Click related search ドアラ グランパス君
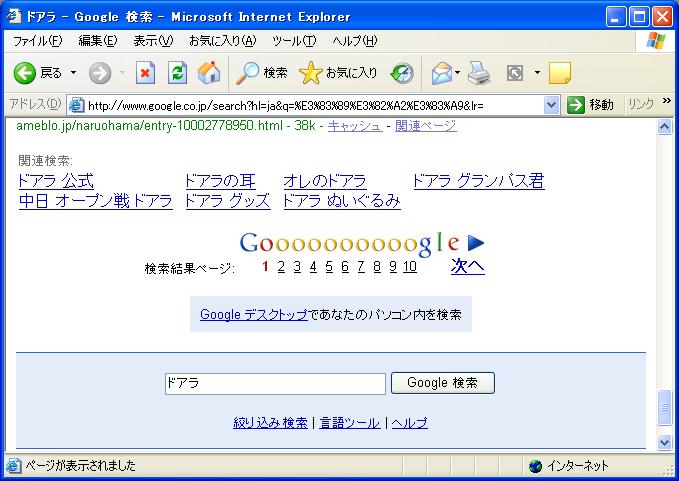The height and width of the screenshot is (481, 679). coord(479,181)
